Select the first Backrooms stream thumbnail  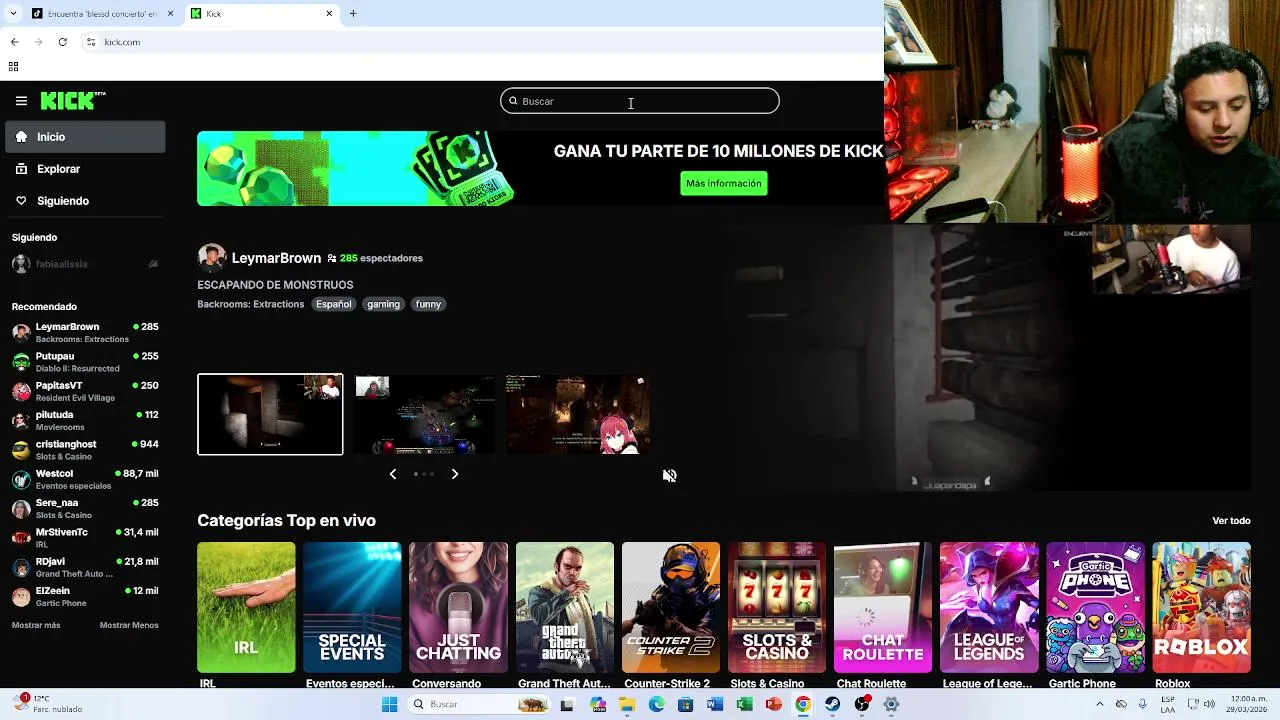pos(270,414)
